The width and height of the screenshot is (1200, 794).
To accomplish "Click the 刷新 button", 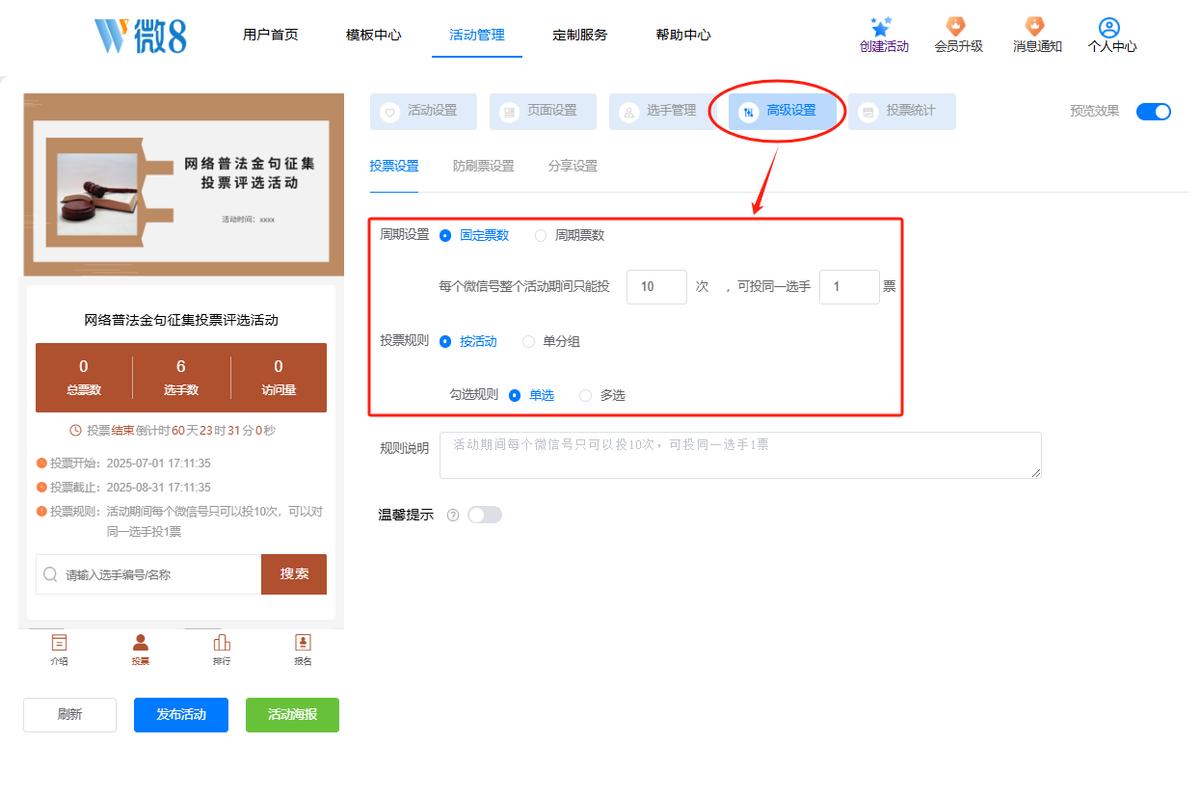I will click(70, 715).
